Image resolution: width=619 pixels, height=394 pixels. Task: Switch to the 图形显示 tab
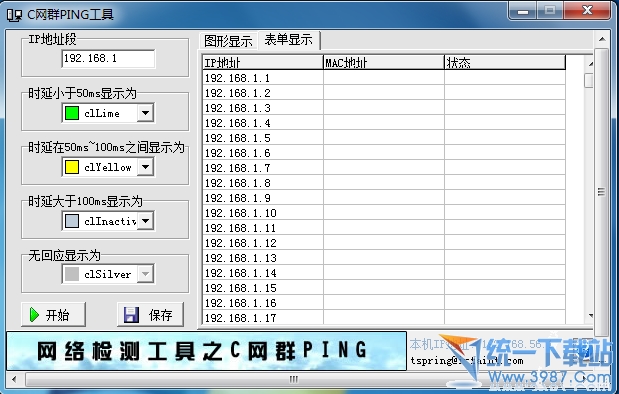coord(228,41)
